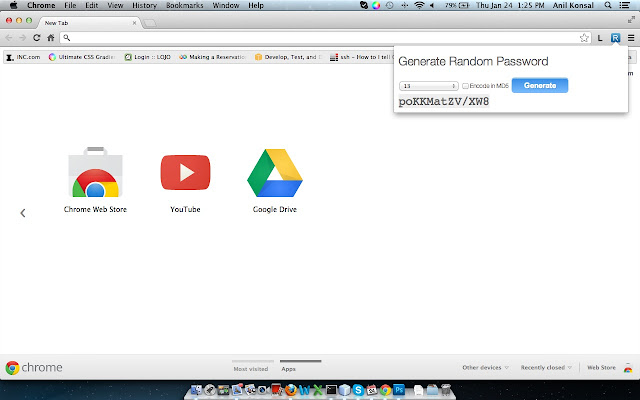
Task: Select the generated password text poKKMatZV/XW8
Action: 444,101
